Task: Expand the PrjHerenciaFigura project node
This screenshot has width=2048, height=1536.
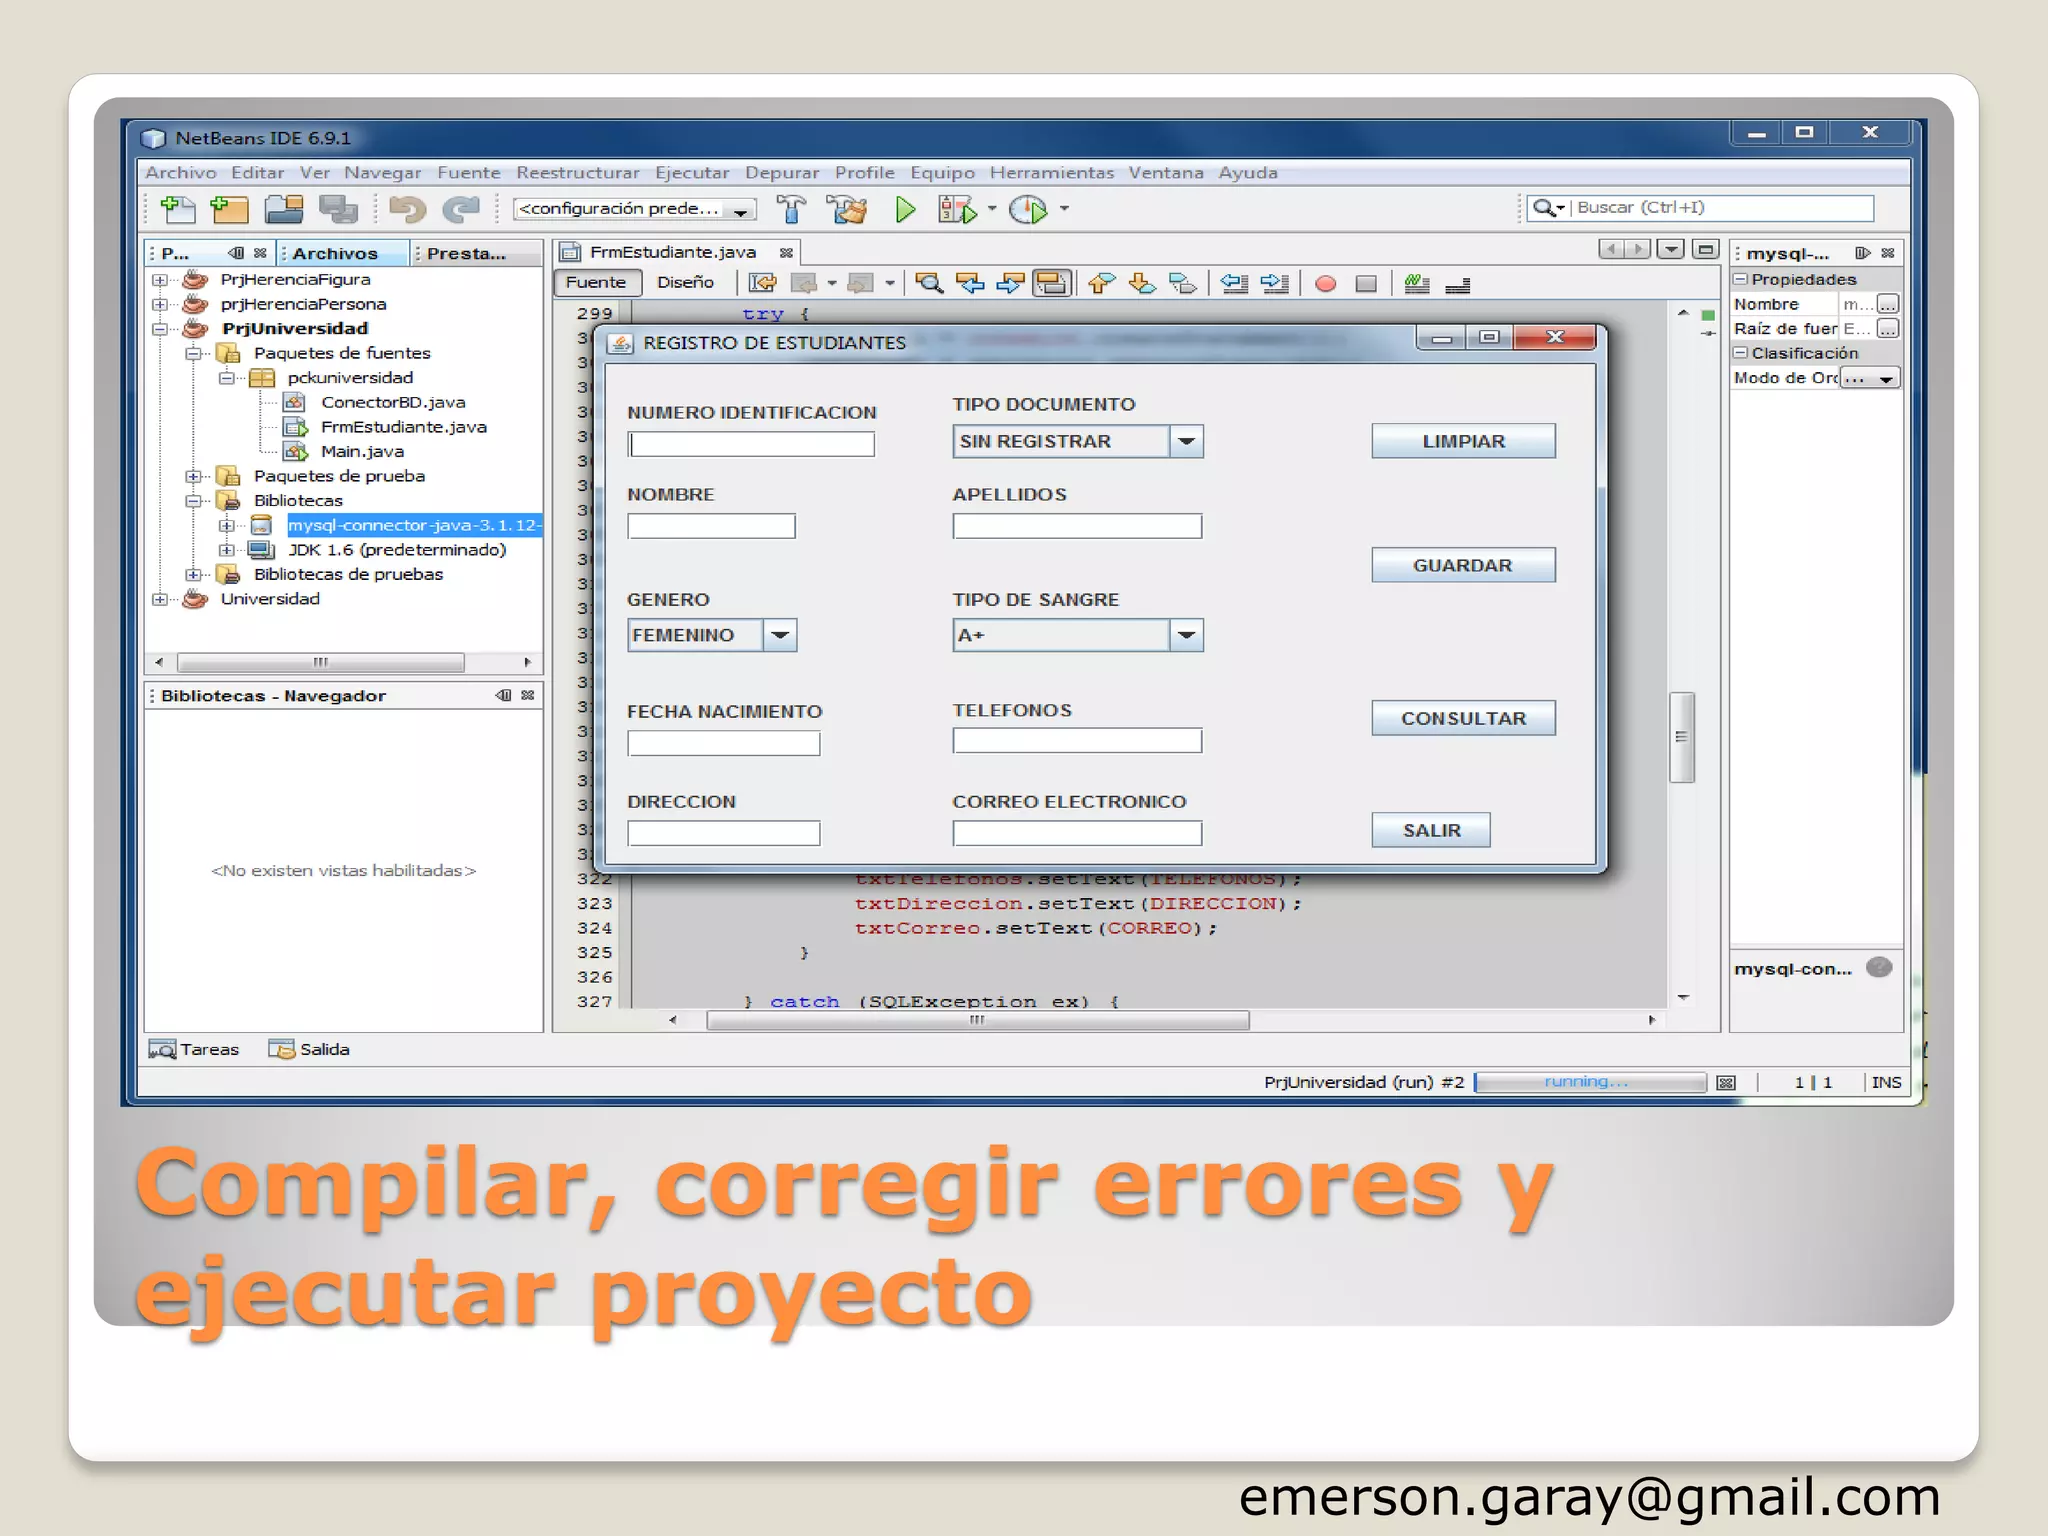Action: pyautogui.click(x=159, y=280)
